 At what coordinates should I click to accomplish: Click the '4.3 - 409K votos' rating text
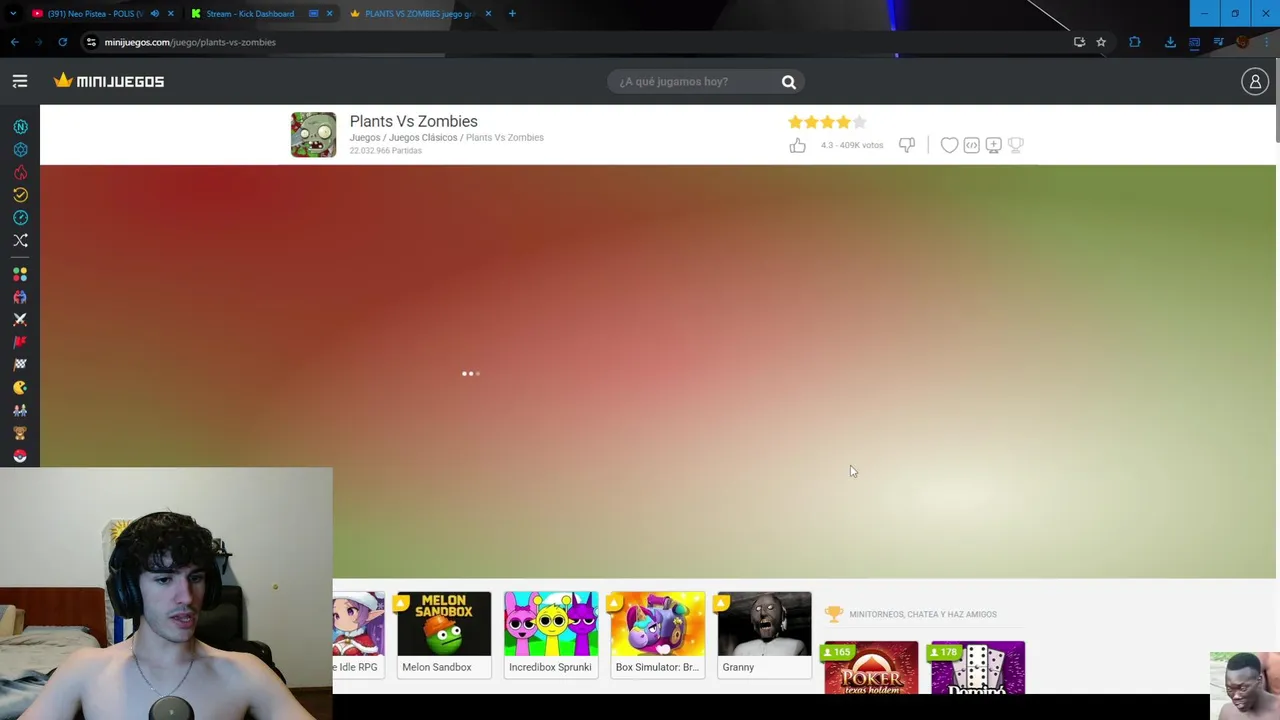852,146
